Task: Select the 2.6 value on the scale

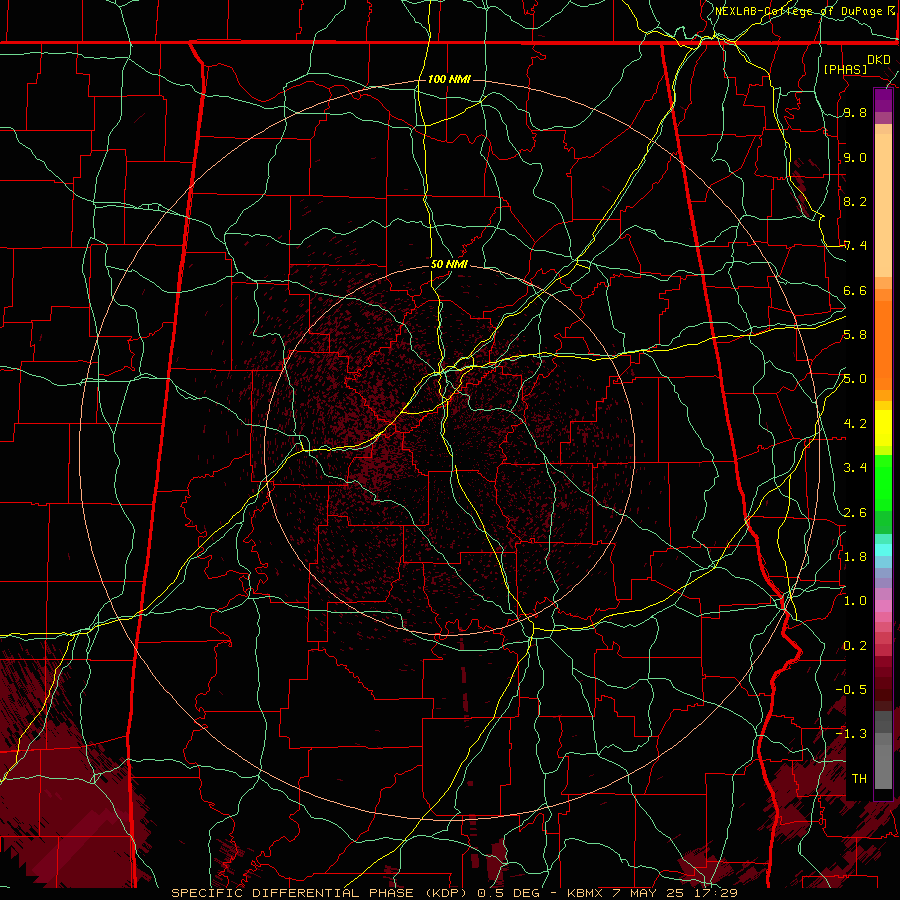Action: [855, 512]
